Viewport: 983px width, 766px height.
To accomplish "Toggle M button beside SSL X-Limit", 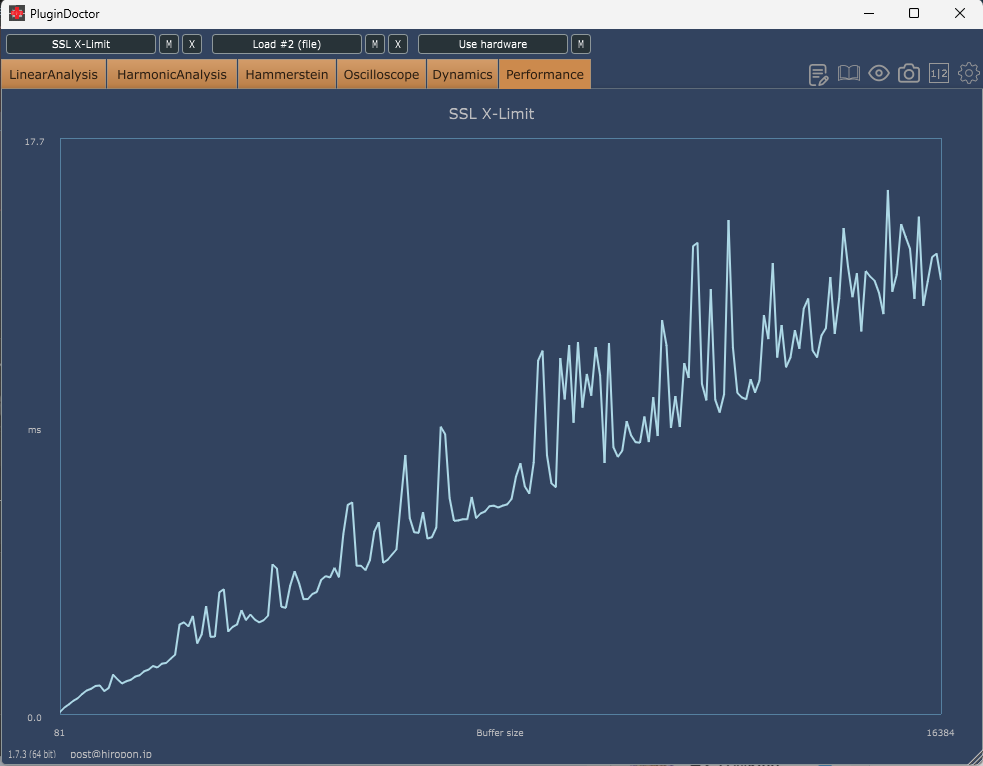I will 169,44.
